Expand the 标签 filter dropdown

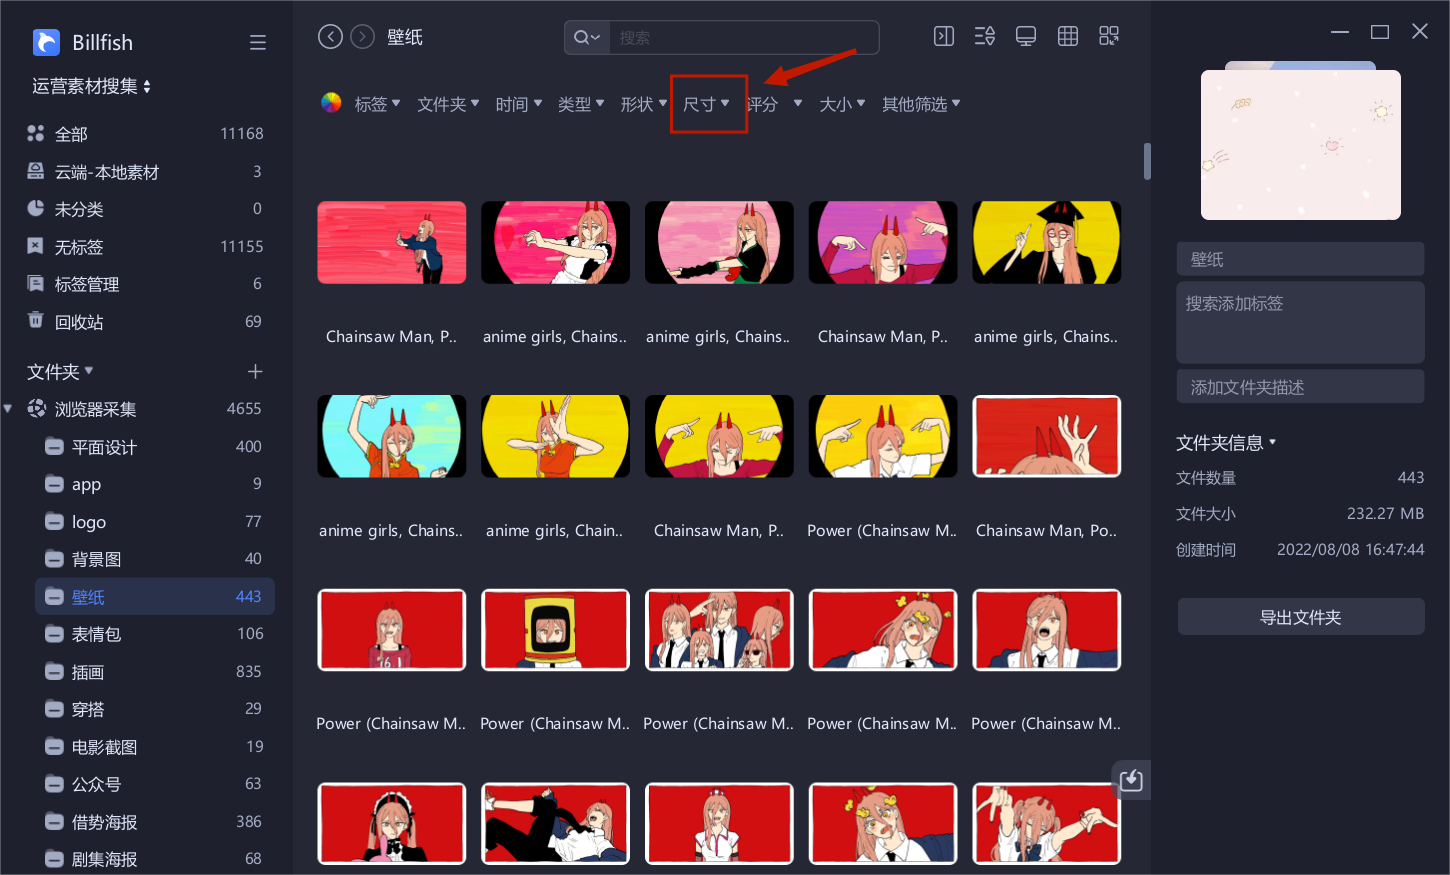pos(377,104)
